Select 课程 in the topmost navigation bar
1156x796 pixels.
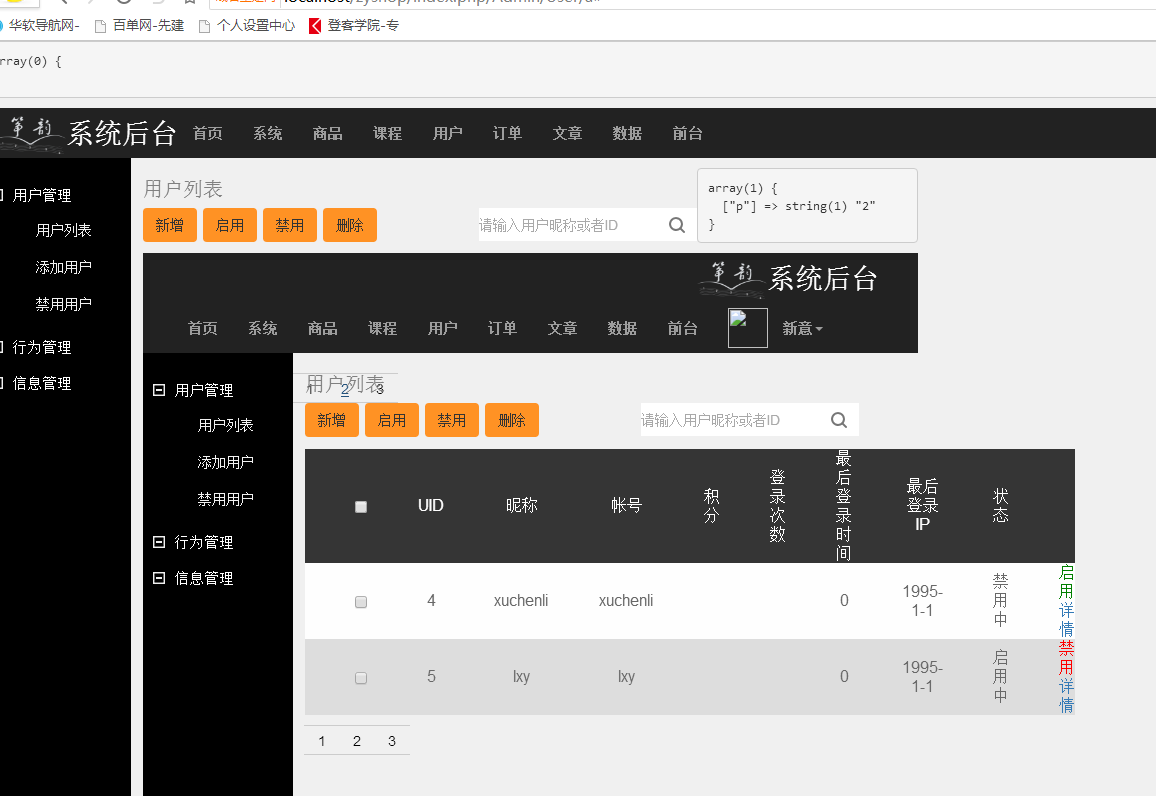[387, 133]
